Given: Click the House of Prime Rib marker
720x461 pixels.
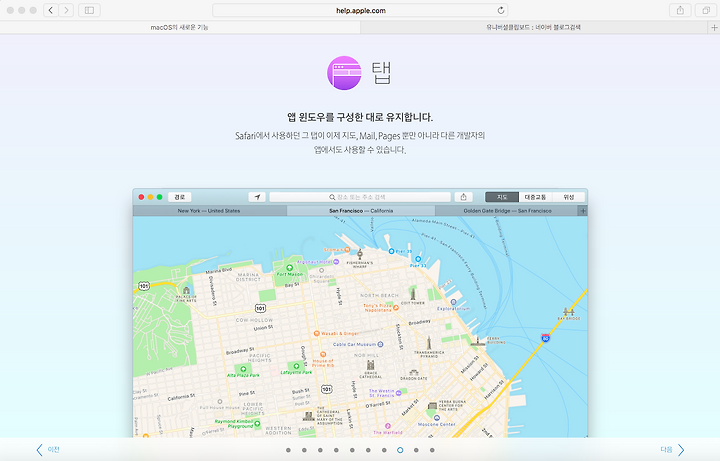Looking at the screenshot, I should [x=323, y=354].
